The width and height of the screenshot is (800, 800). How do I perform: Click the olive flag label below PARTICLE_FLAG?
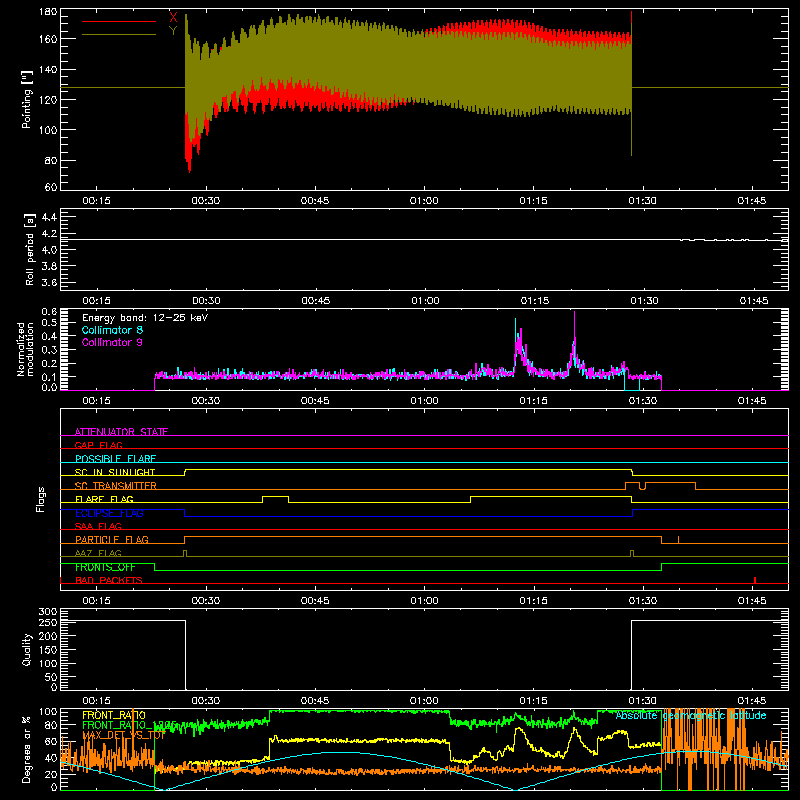[x=98, y=553]
